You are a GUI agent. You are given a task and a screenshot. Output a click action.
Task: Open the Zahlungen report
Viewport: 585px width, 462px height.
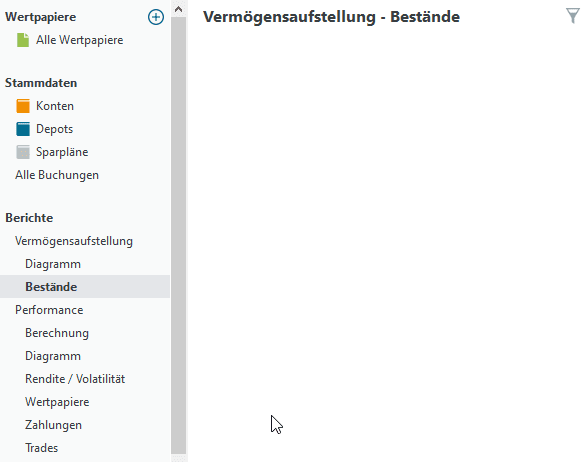(x=53, y=425)
